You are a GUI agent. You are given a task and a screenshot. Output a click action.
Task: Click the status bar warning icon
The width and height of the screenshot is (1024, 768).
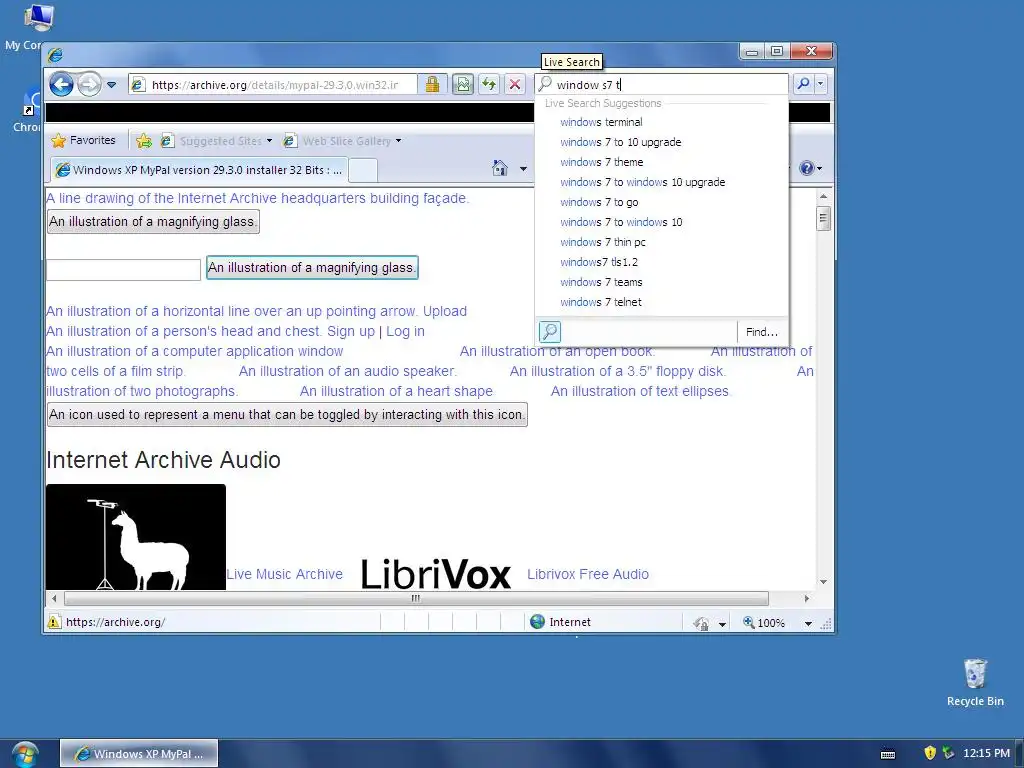coord(54,622)
